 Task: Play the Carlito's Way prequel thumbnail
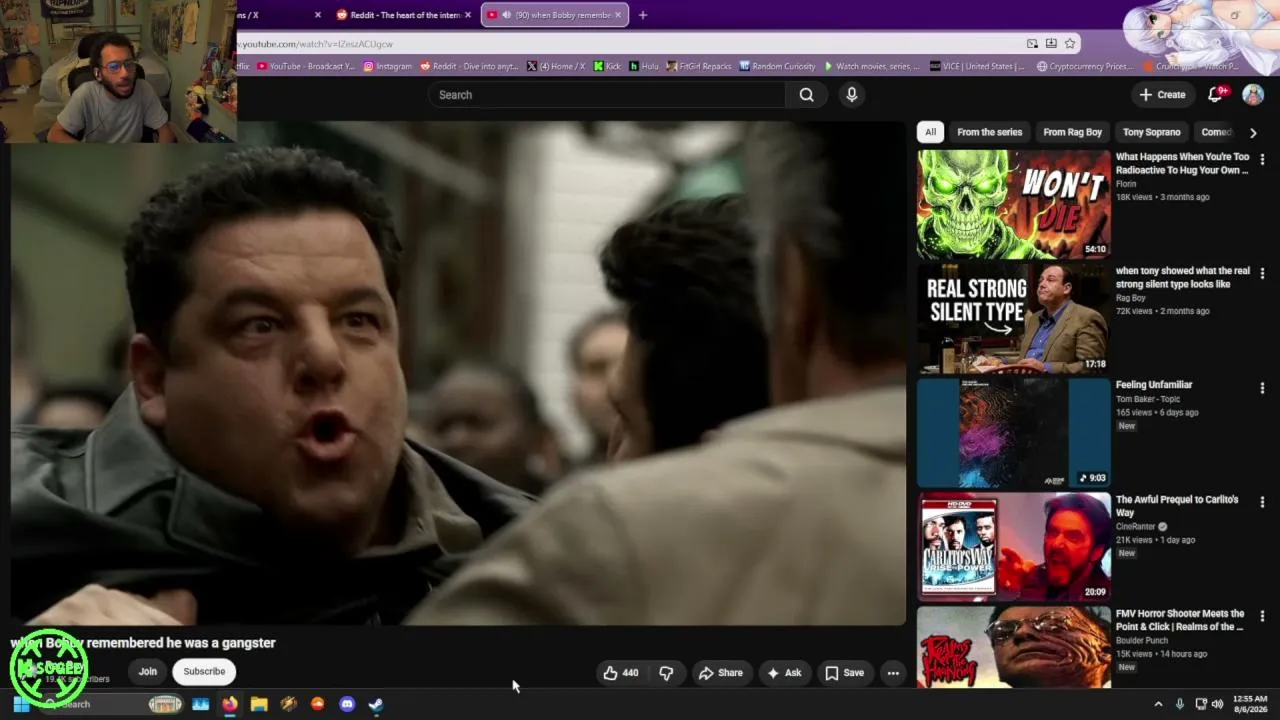coord(1013,546)
